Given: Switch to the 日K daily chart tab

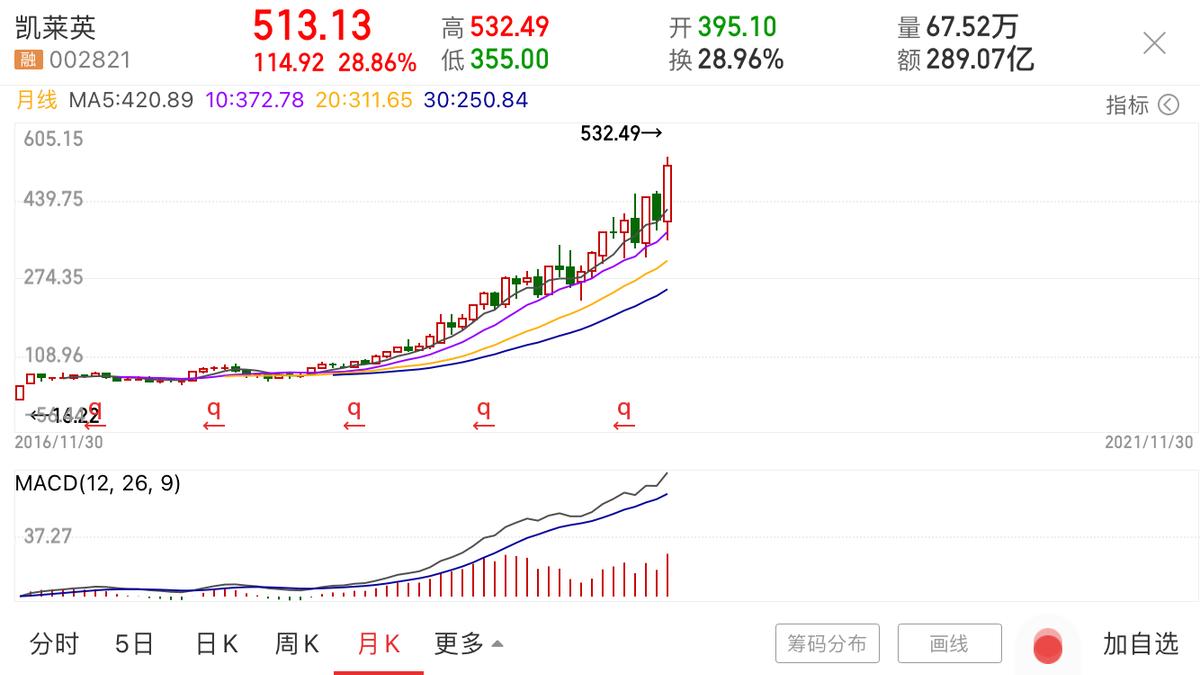Looking at the screenshot, I should tap(214, 644).
